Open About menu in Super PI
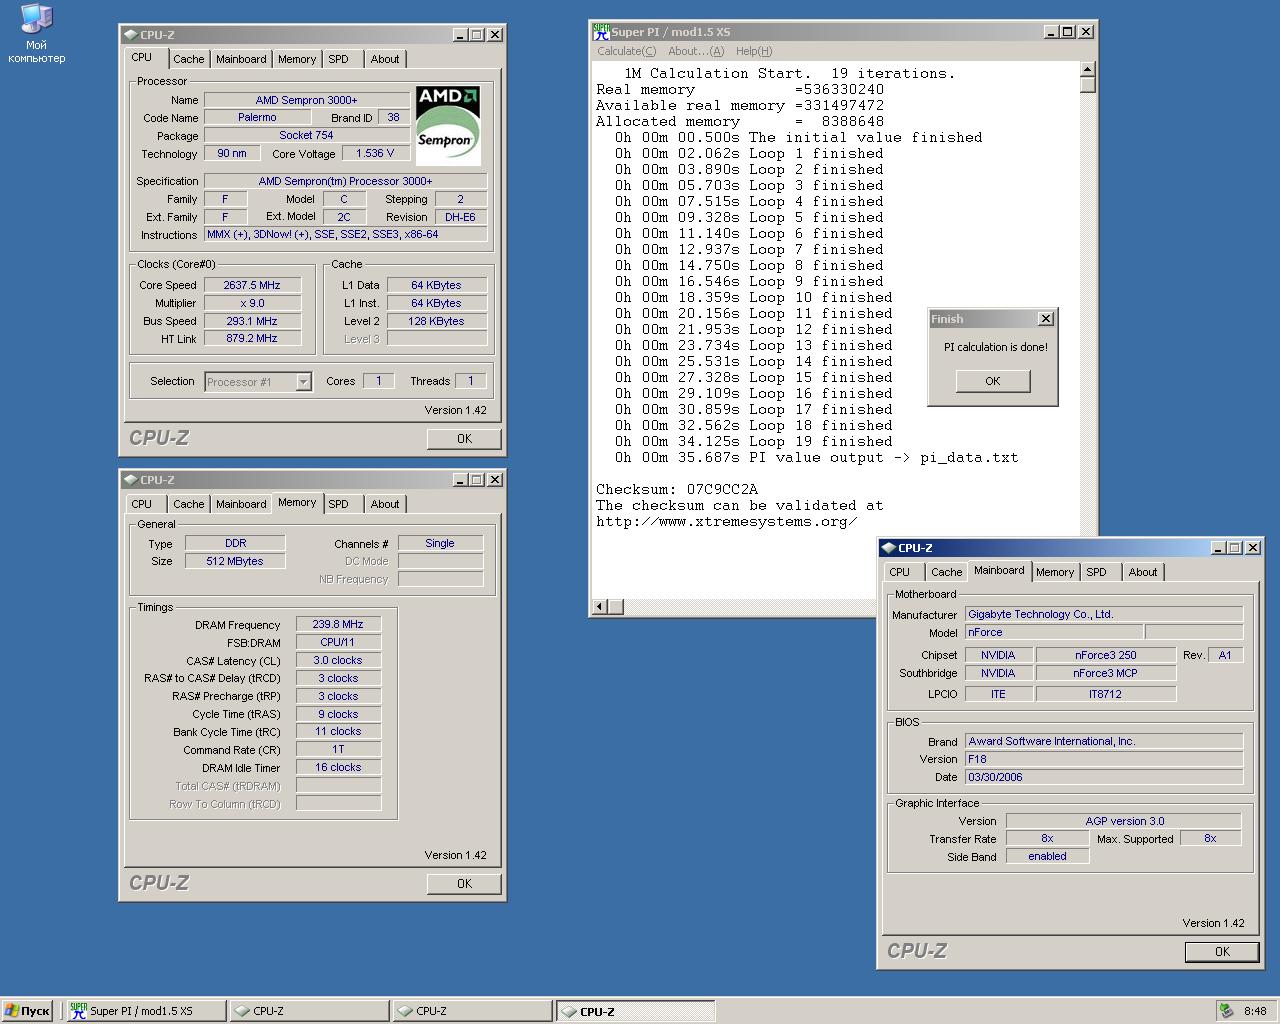This screenshot has height=1024, width=1280. pyautogui.click(x=695, y=51)
